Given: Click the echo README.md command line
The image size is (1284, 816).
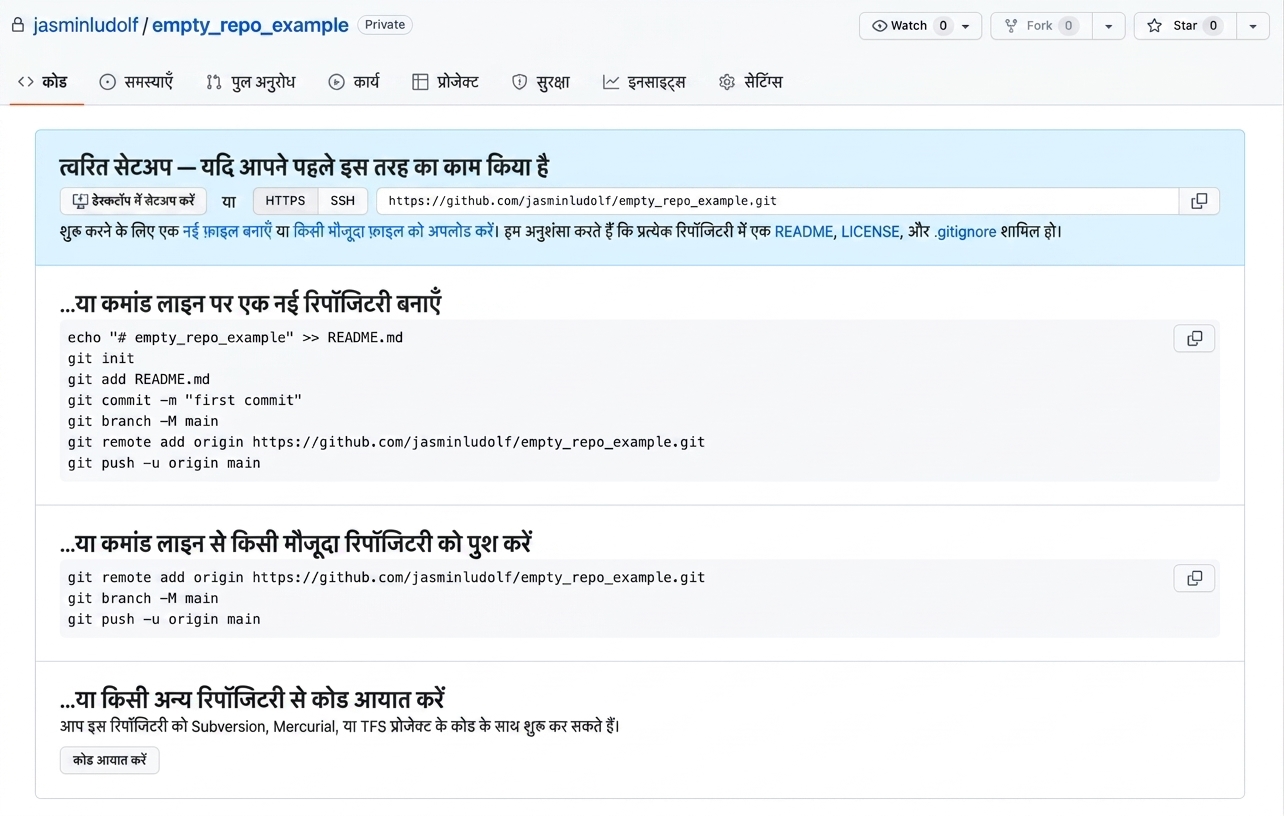Looking at the screenshot, I should 235,337.
